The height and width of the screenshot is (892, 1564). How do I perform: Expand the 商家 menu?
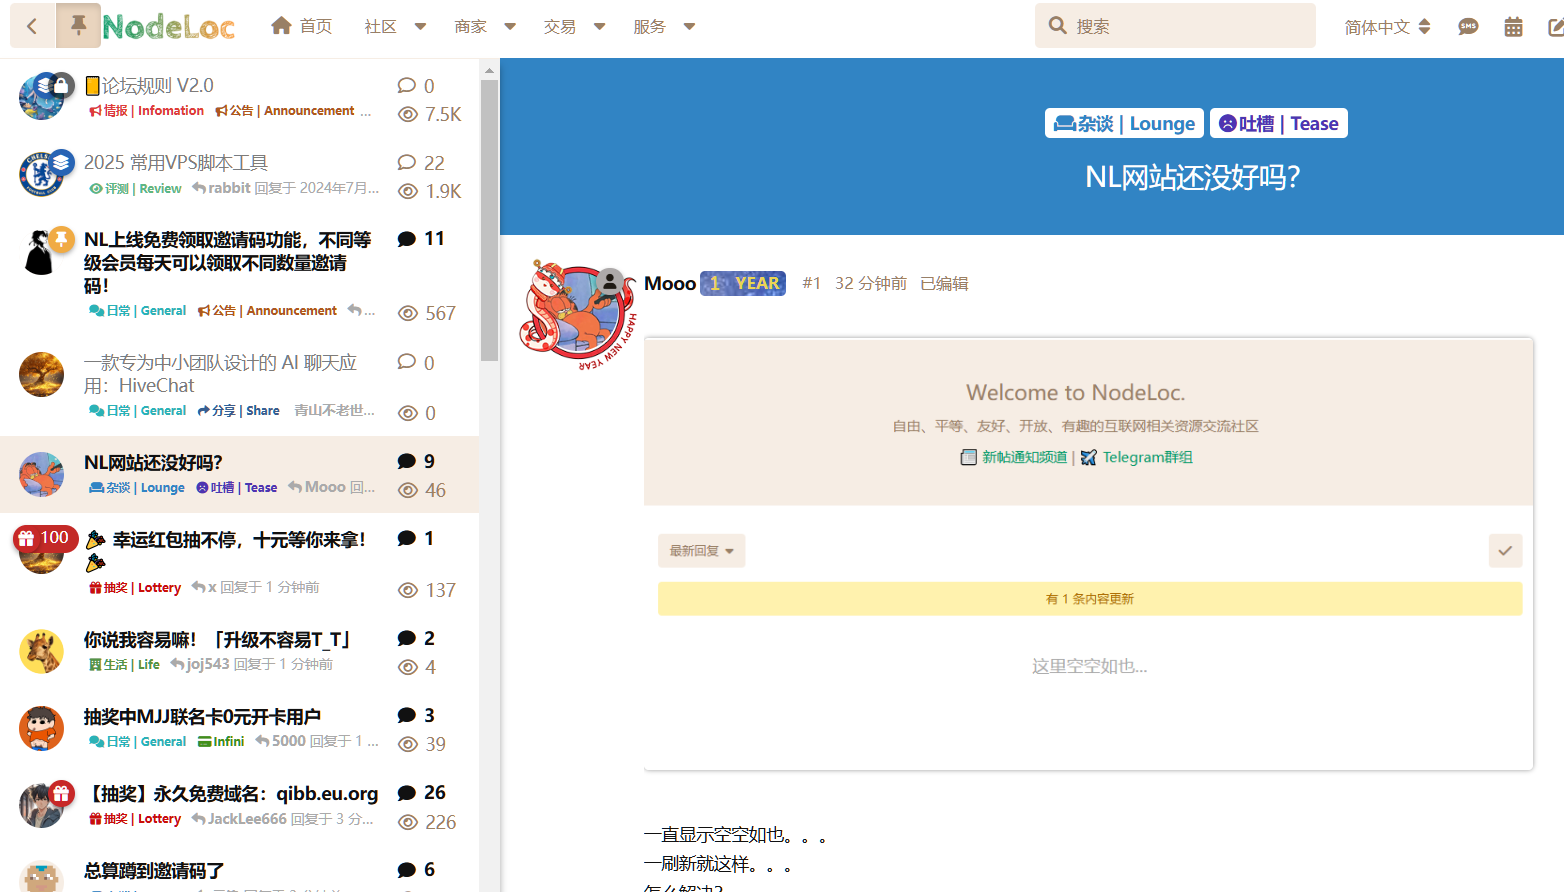click(485, 27)
